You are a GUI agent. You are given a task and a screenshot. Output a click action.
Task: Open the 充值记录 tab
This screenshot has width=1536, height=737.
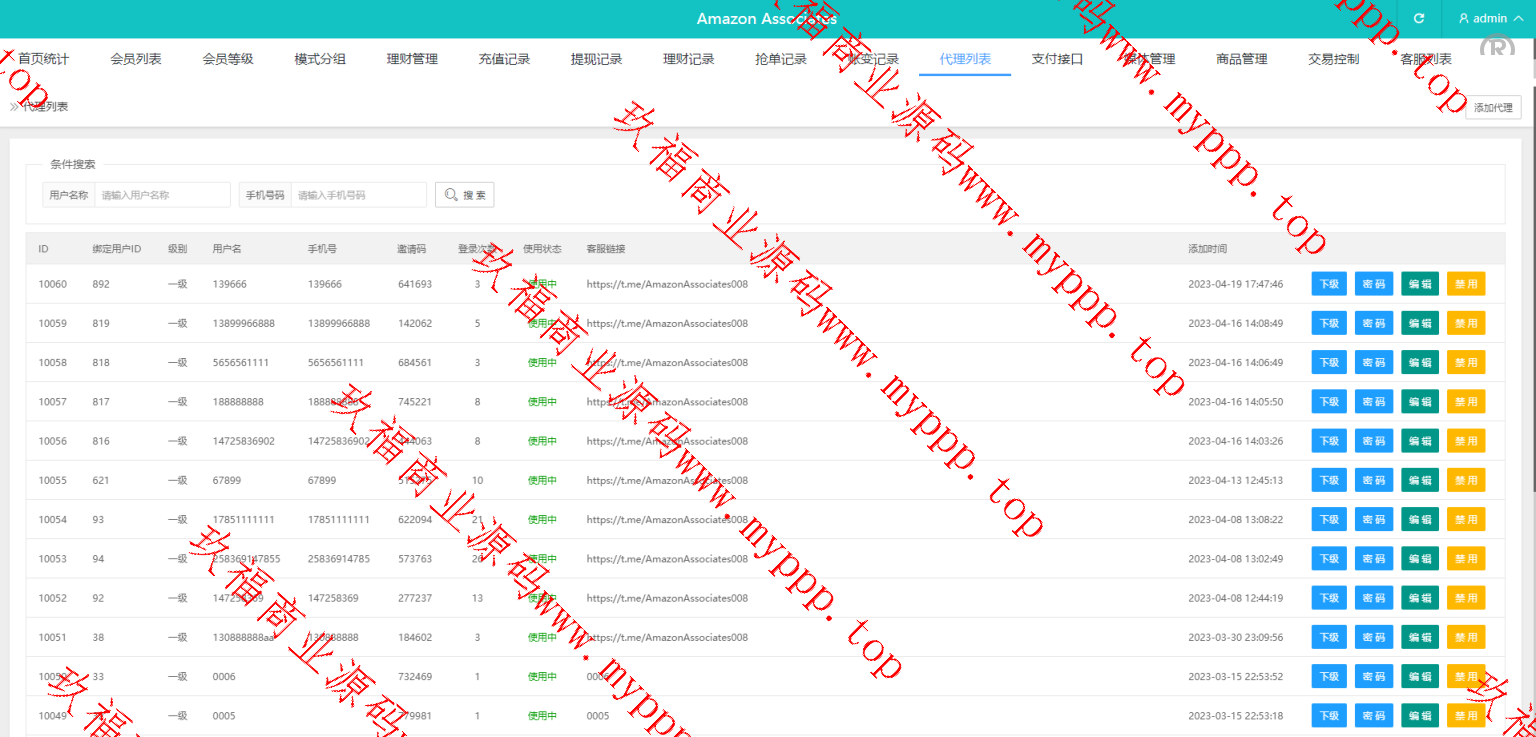point(504,59)
